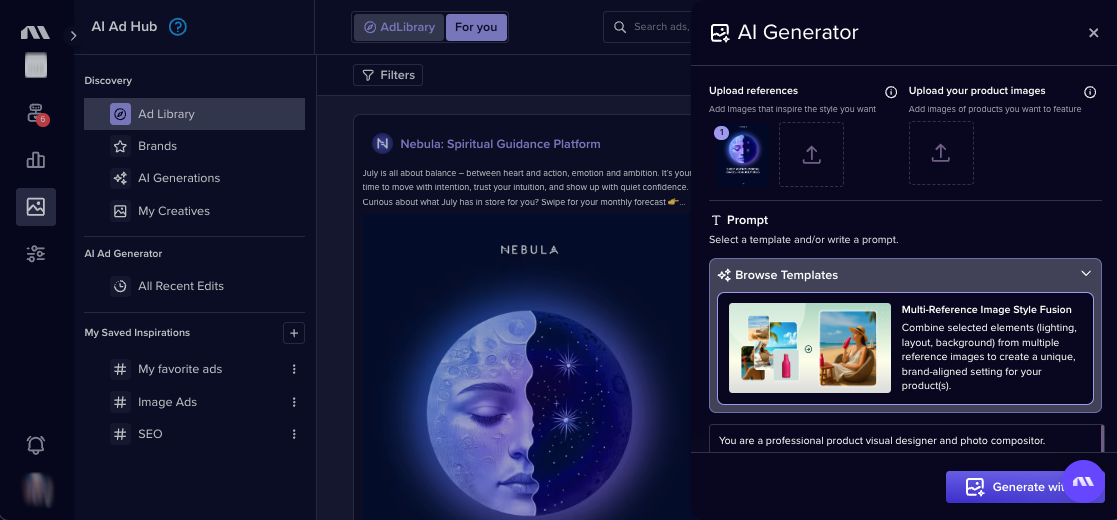1117x520 pixels.
Task: Click the clock icon beside All Recent Edits
Action: pyautogui.click(x=120, y=286)
